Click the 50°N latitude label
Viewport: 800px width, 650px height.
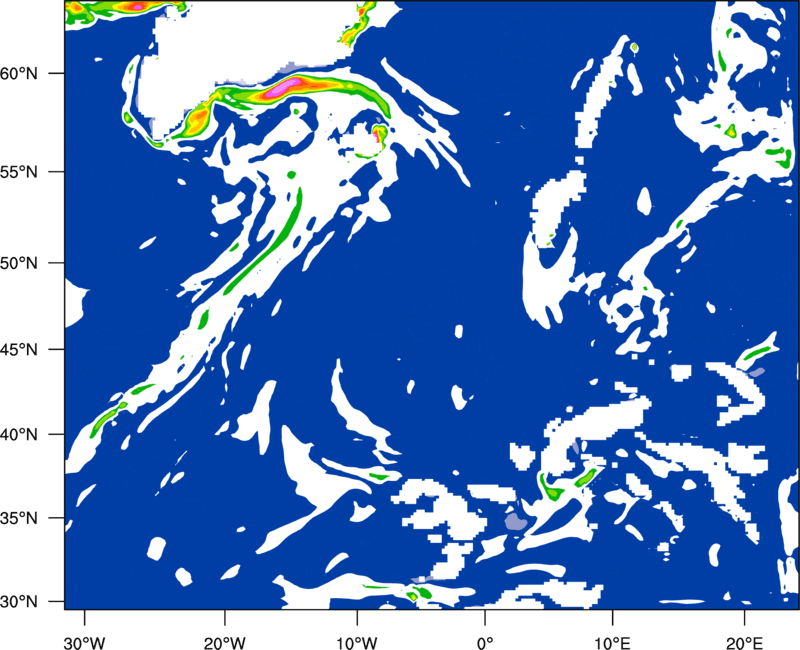pyautogui.click(x=19, y=263)
